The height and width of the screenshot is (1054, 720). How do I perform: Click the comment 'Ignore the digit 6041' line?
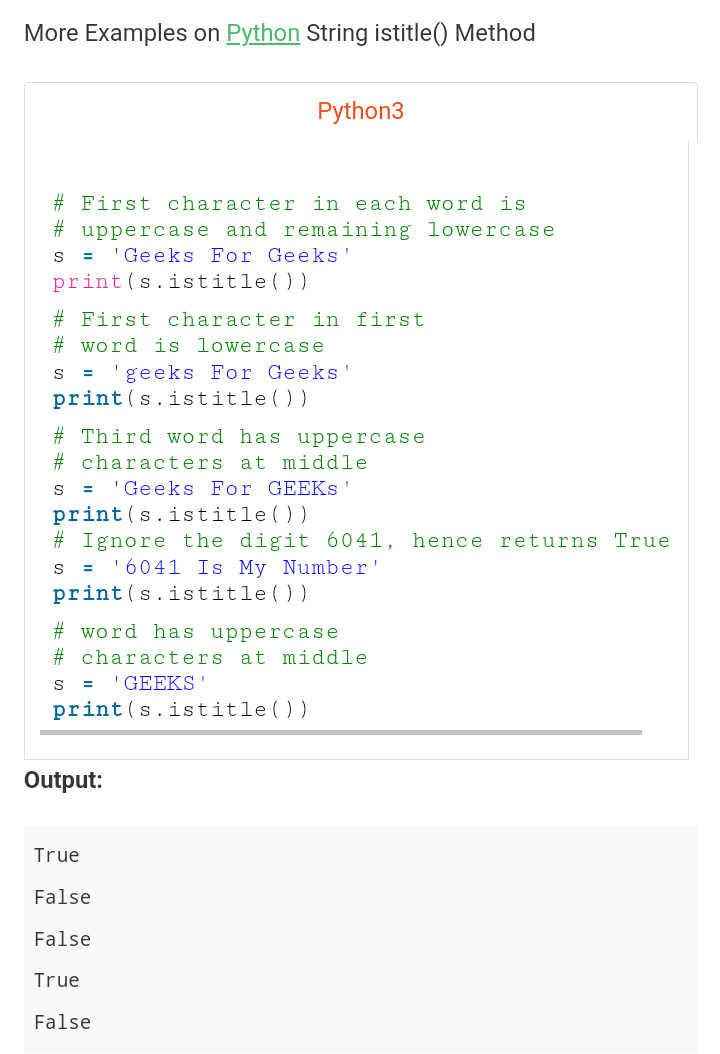tap(362, 541)
